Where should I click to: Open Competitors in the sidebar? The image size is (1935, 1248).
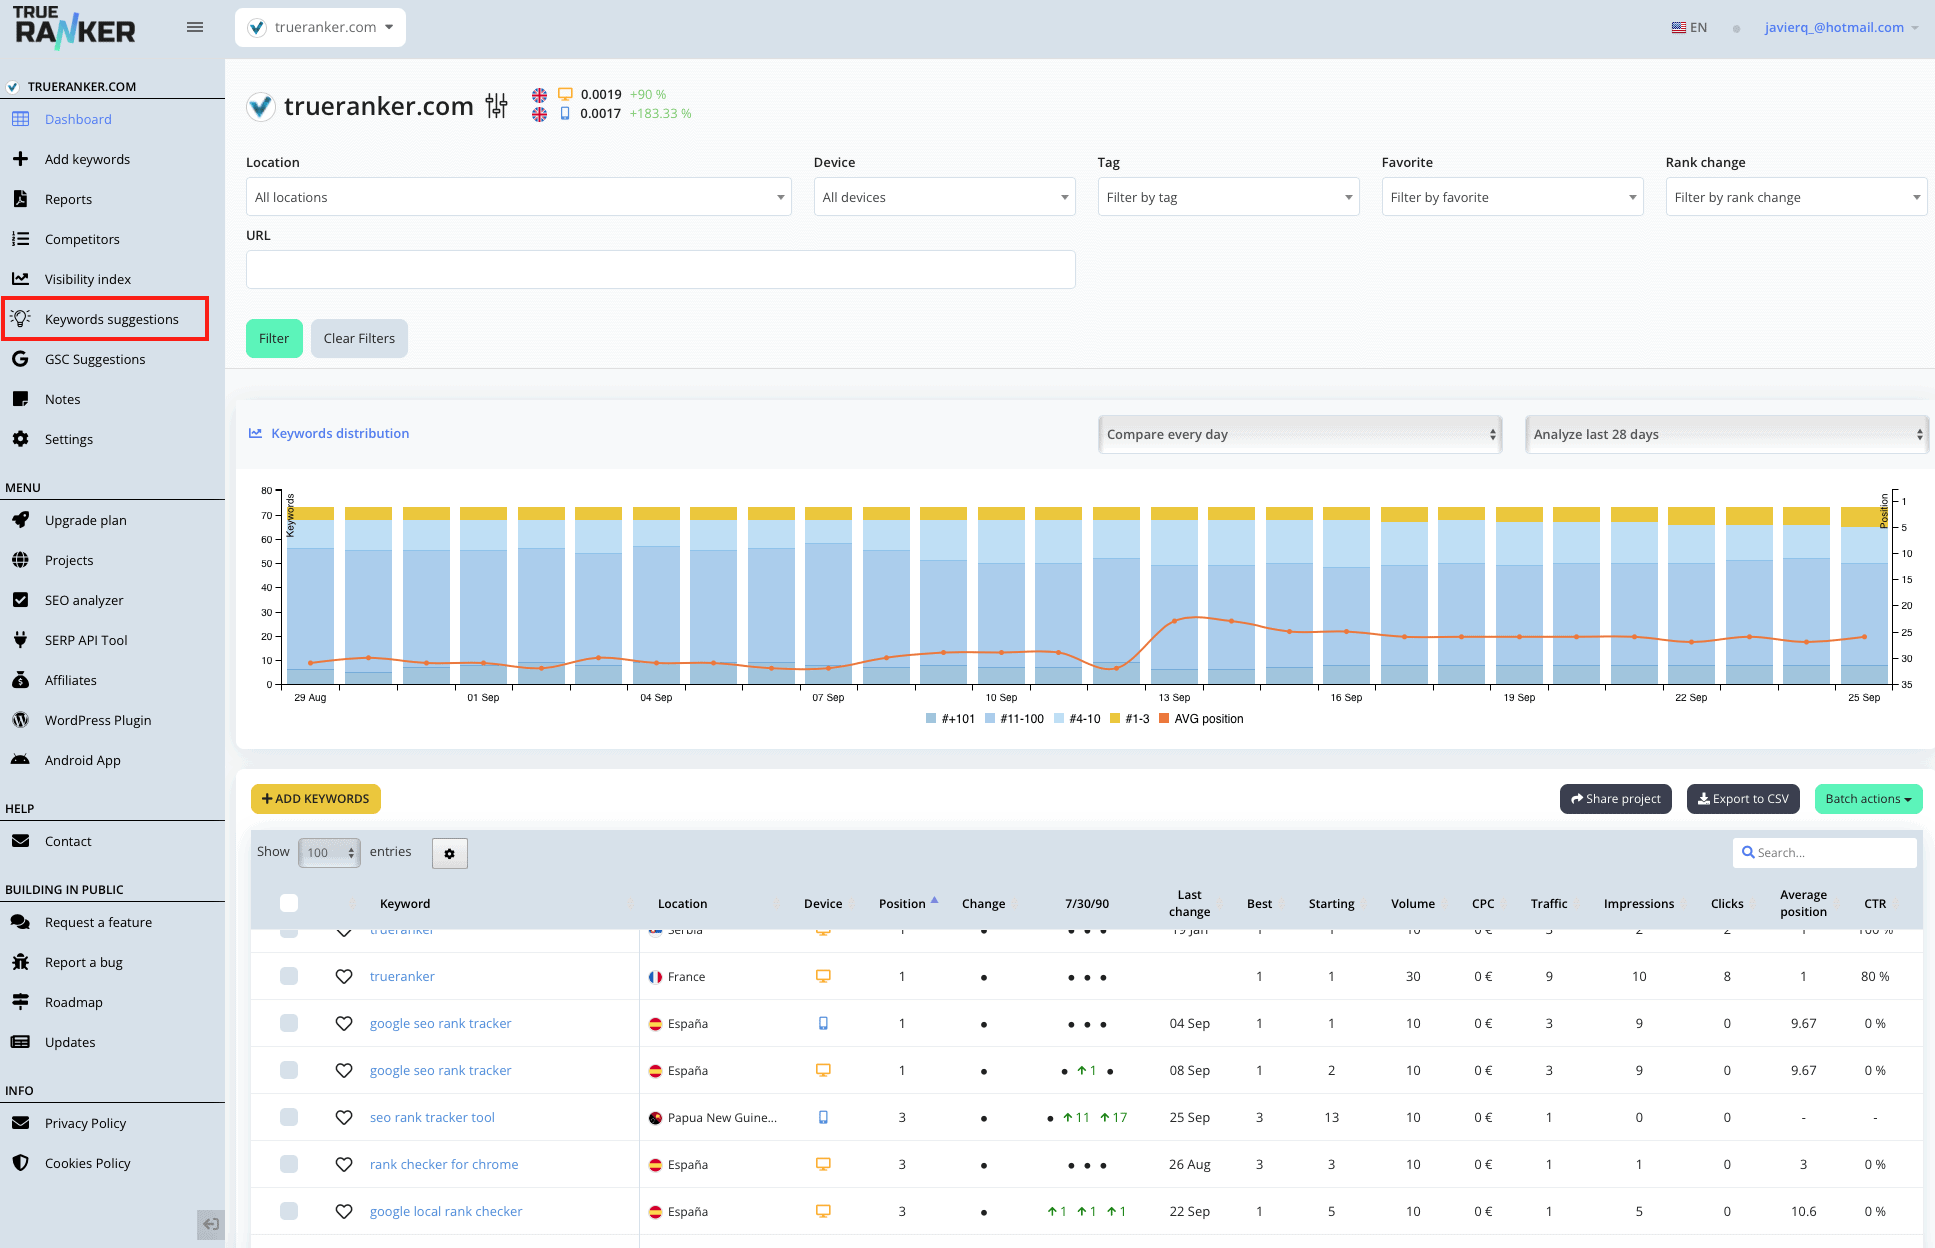tap(82, 239)
